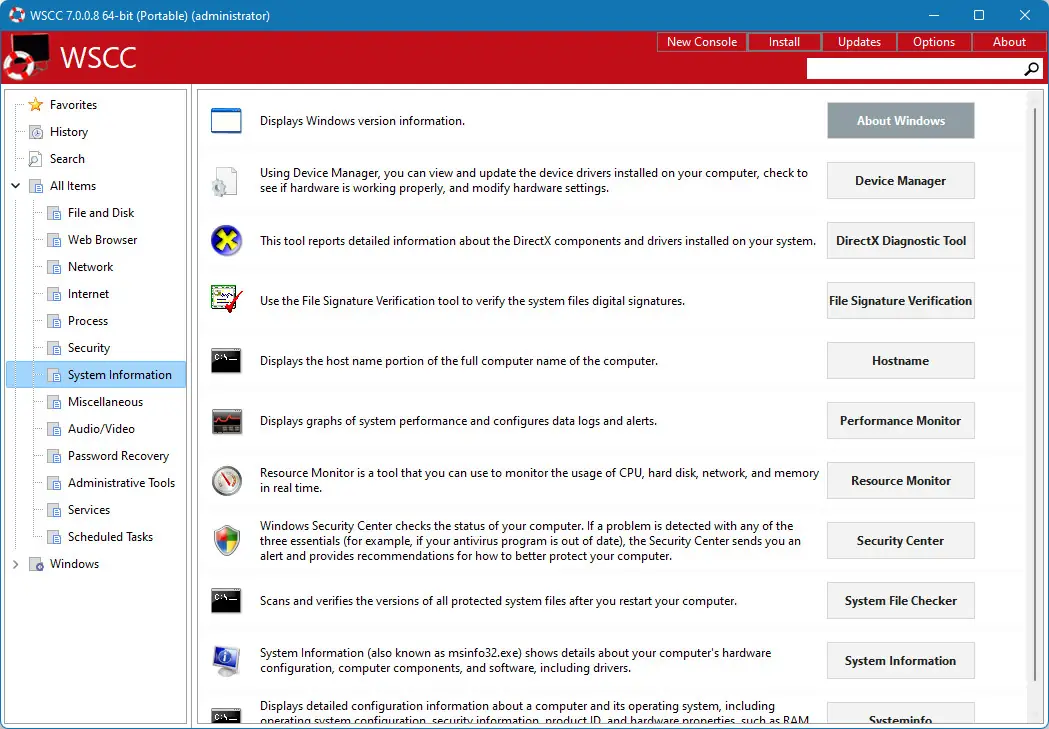Click the Performance Monitor graph icon
Viewport: 1049px width, 729px height.
(227, 421)
